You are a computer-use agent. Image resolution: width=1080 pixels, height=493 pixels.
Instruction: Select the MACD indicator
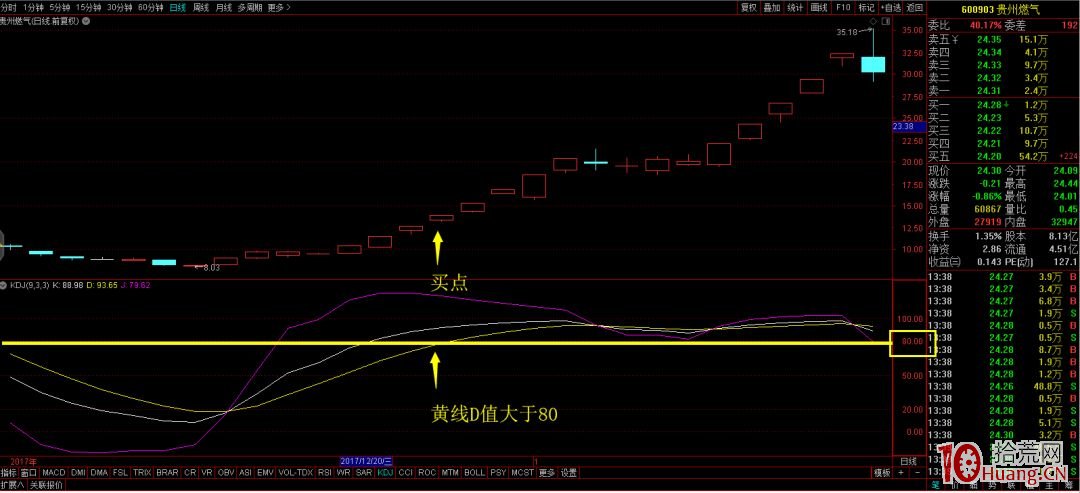[53, 473]
